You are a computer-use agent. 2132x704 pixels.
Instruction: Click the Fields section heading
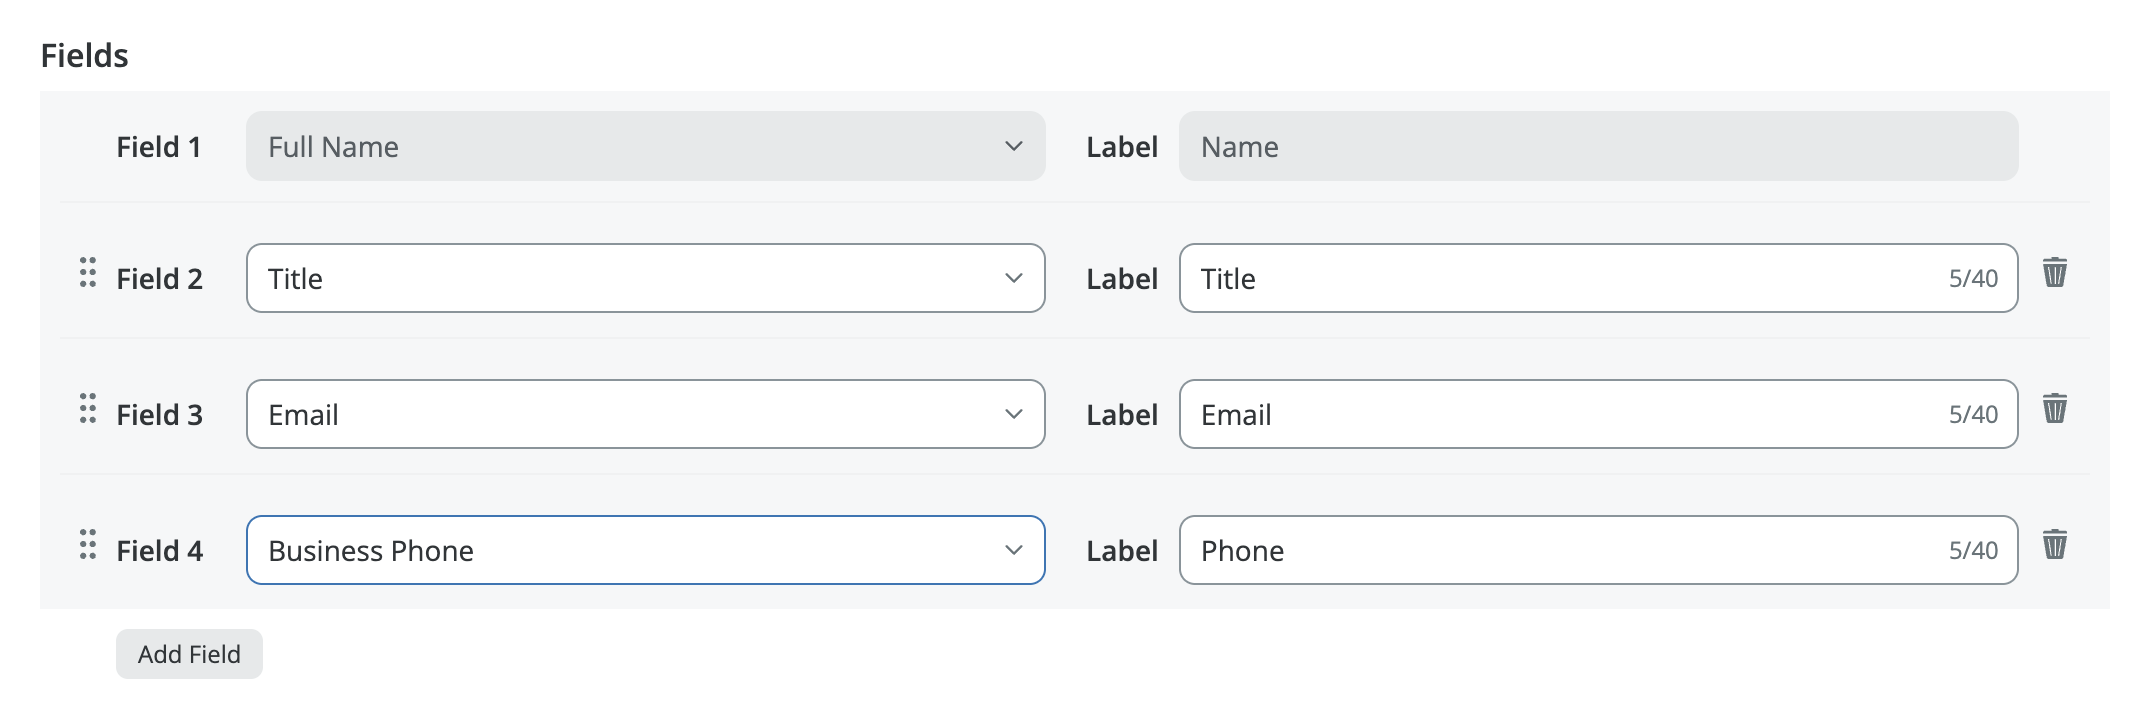click(x=84, y=56)
